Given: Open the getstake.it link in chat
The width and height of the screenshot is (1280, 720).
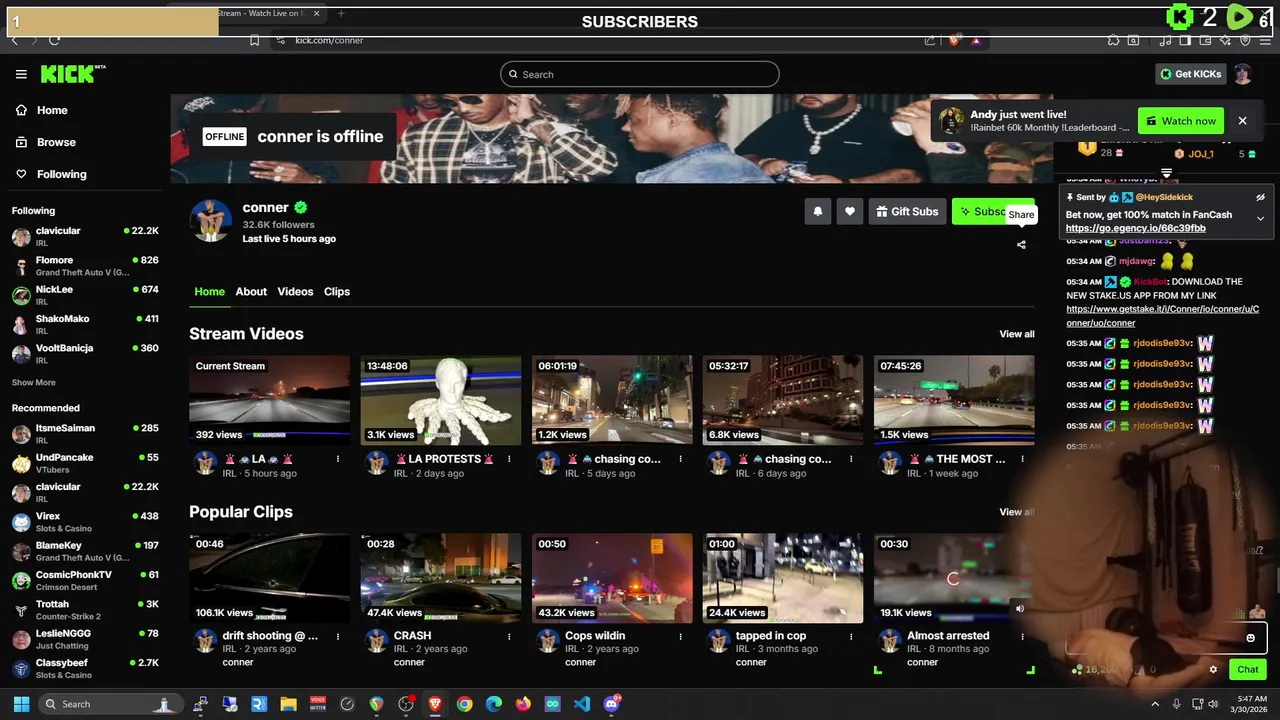Looking at the screenshot, I should [x=1162, y=316].
